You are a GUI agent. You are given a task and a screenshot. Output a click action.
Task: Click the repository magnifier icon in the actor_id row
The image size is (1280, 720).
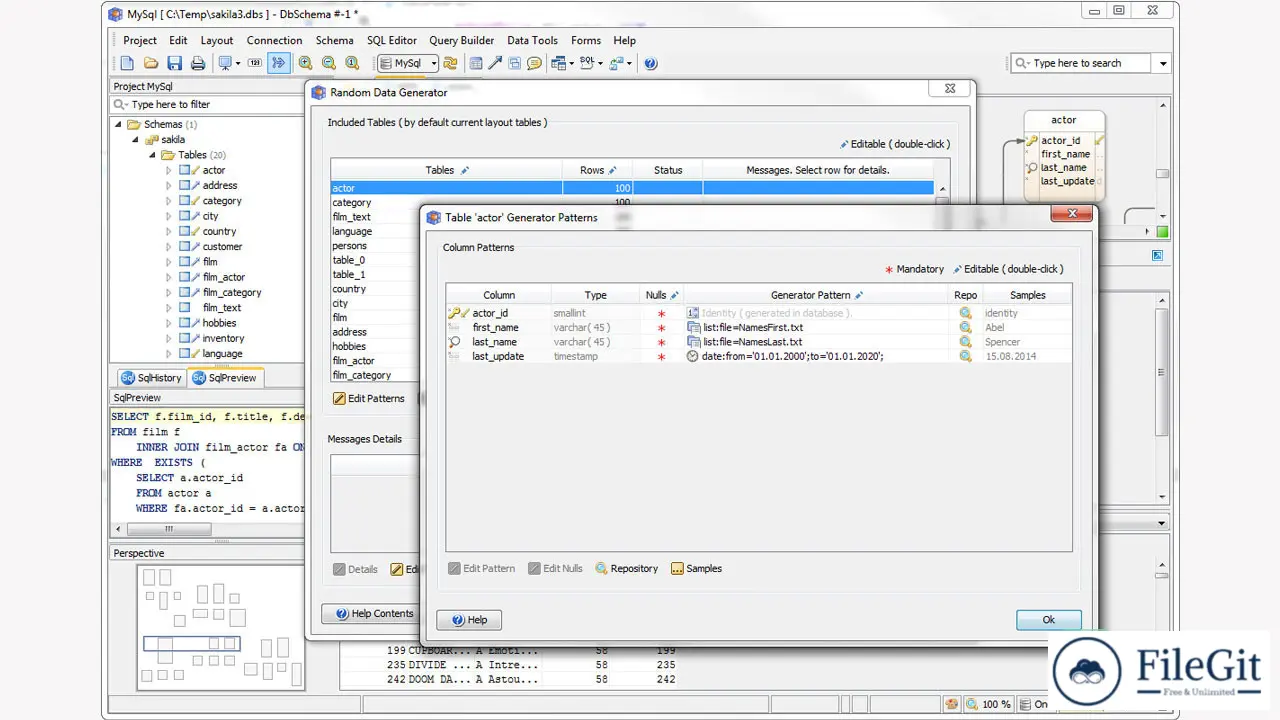click(x=965, y=313)
